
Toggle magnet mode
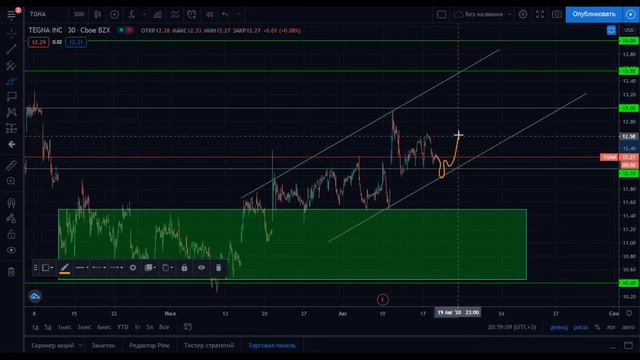pyautogui.click(x=11, y=202)
